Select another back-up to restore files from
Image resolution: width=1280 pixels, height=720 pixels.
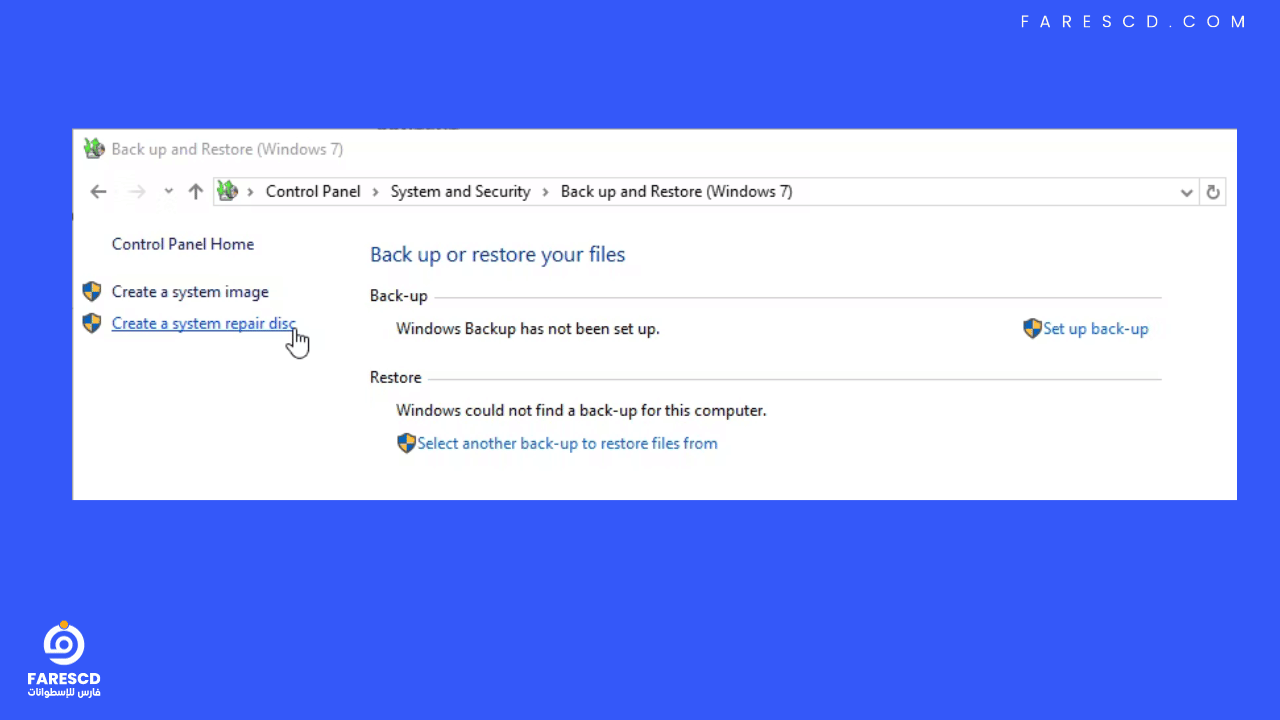click(567, 443)
